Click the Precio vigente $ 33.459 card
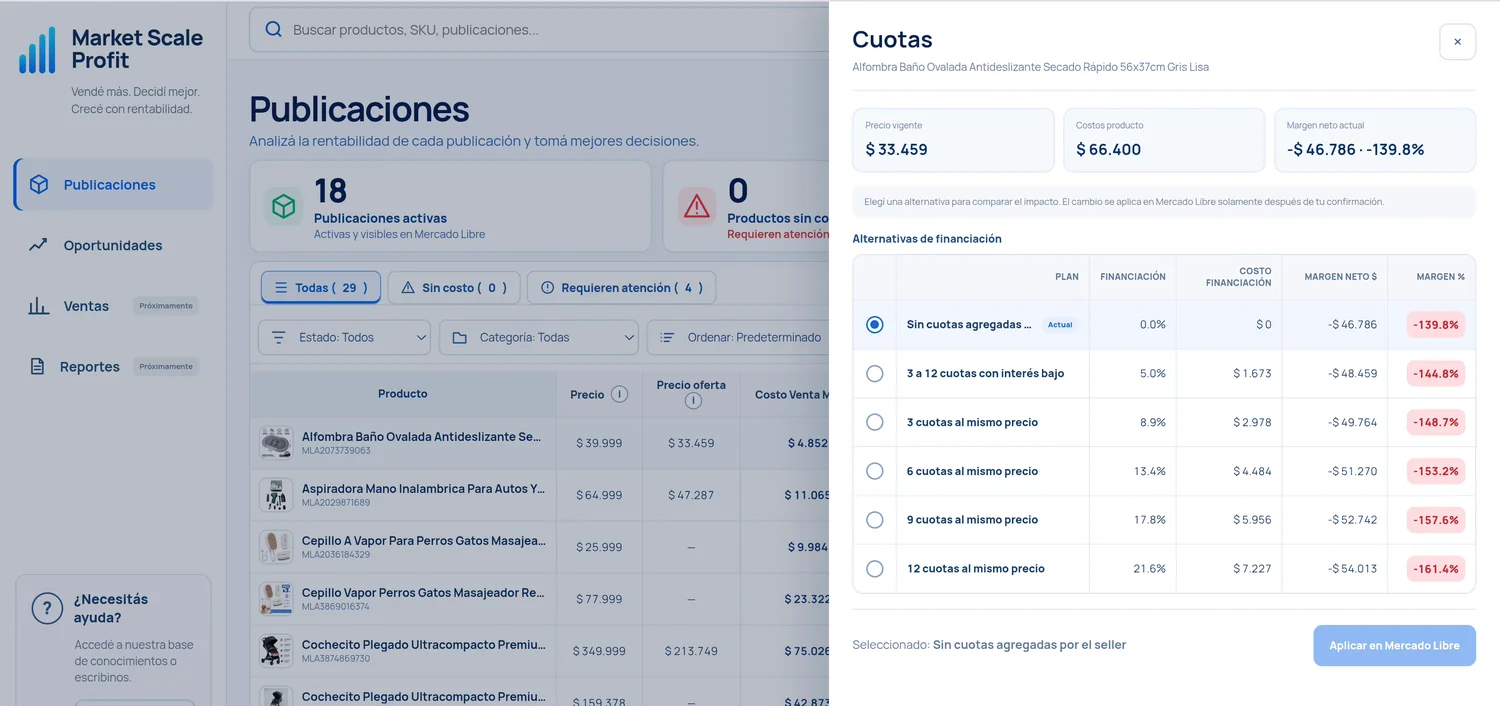 click(x=953, y=140)
